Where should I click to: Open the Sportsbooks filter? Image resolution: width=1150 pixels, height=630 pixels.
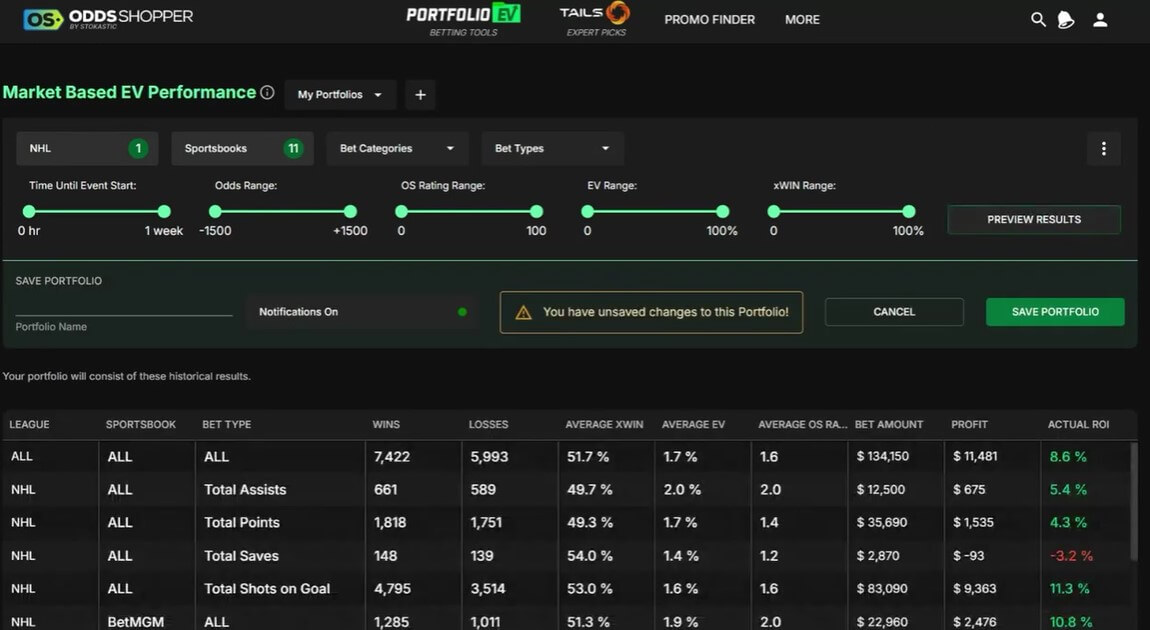coord(242,148)
